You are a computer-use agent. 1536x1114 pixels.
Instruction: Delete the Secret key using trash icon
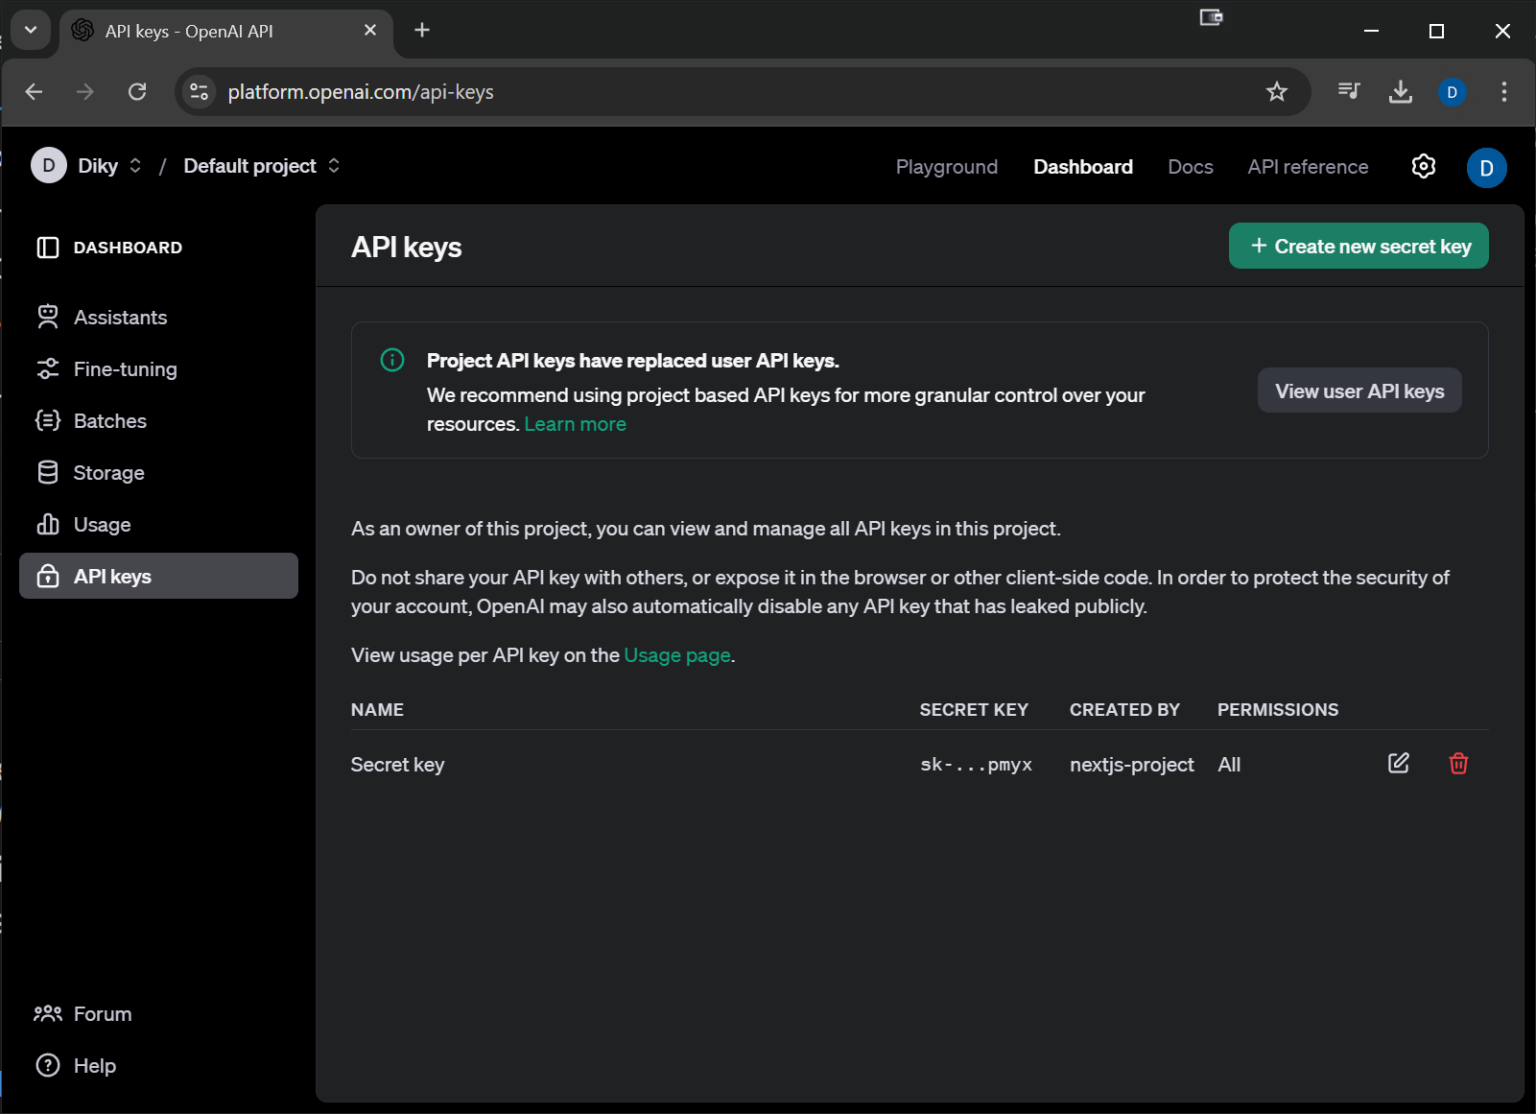point(1458,763)
